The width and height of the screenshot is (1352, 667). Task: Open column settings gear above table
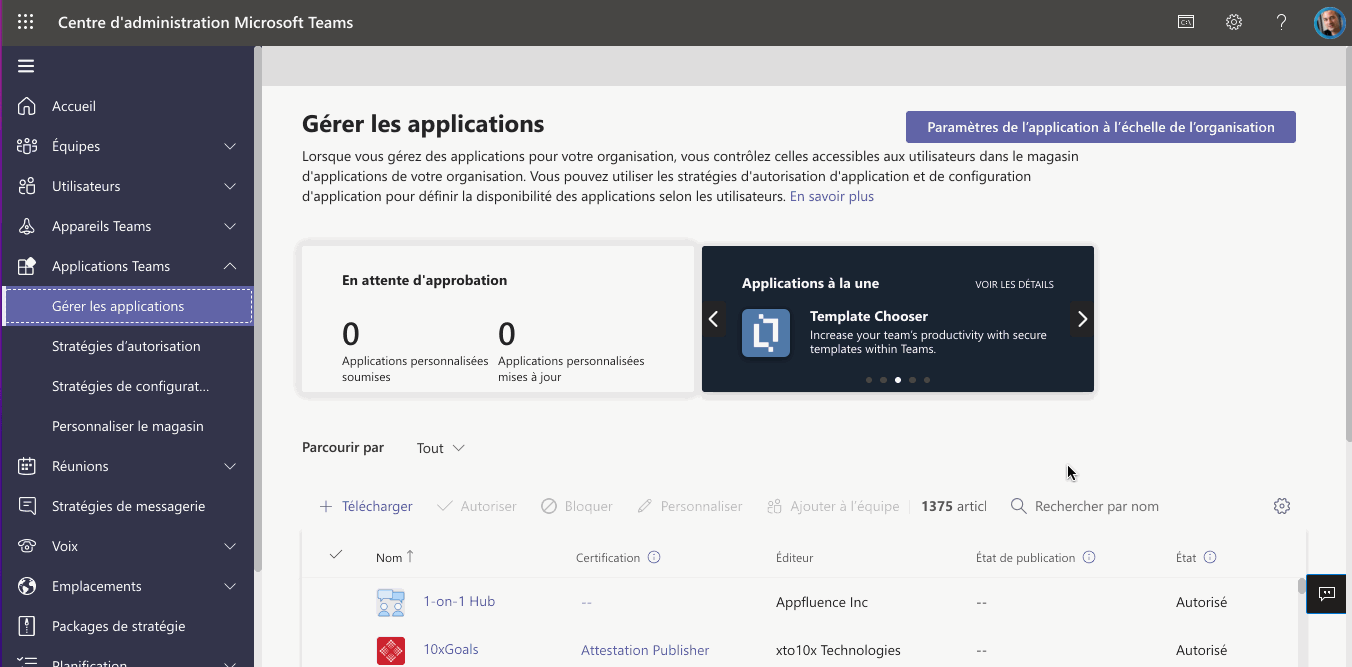1282,506
